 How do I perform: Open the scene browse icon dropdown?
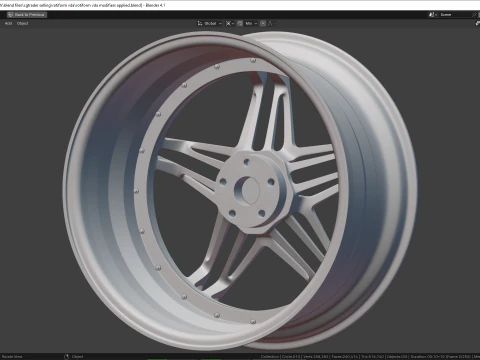pyautogui.click(x=433, y=15)
